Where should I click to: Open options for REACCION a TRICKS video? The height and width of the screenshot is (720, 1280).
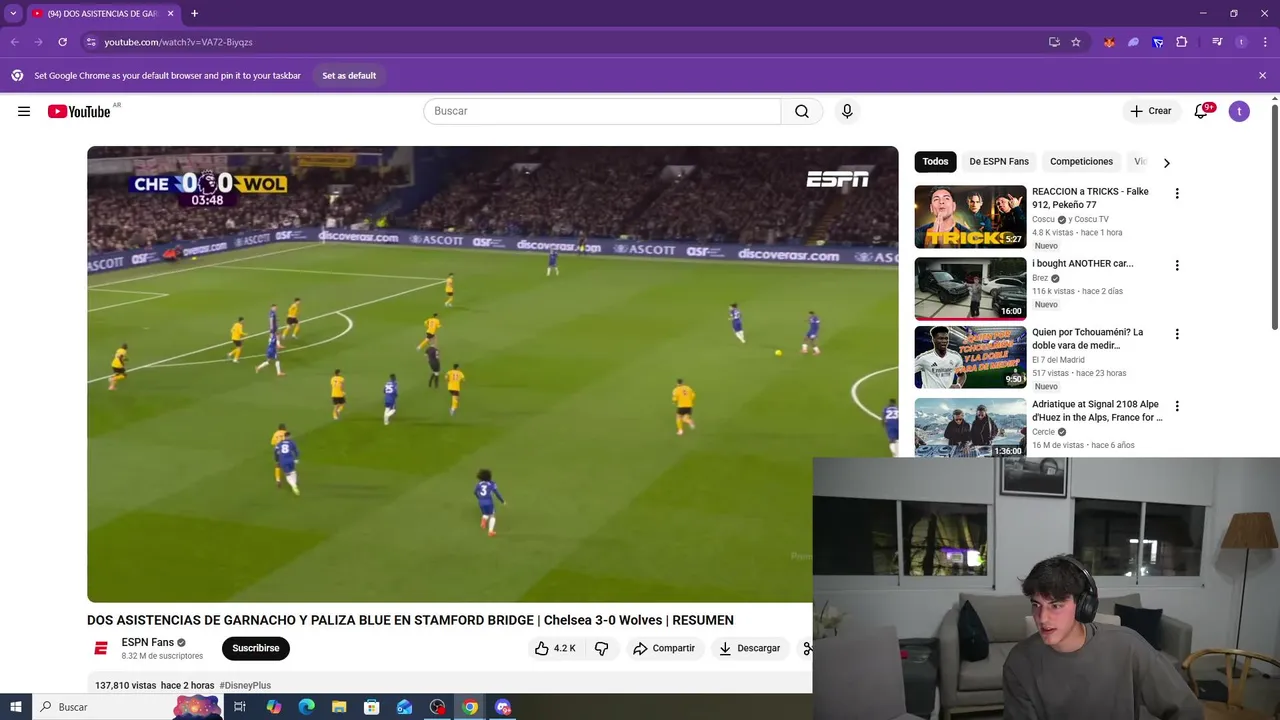click(1177, 193)
